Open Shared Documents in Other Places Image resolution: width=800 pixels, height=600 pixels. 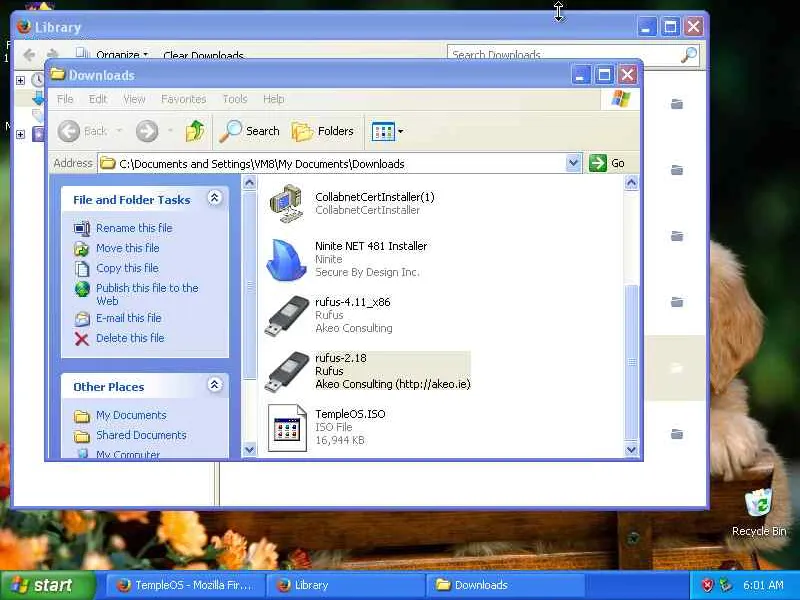[141, 435]
